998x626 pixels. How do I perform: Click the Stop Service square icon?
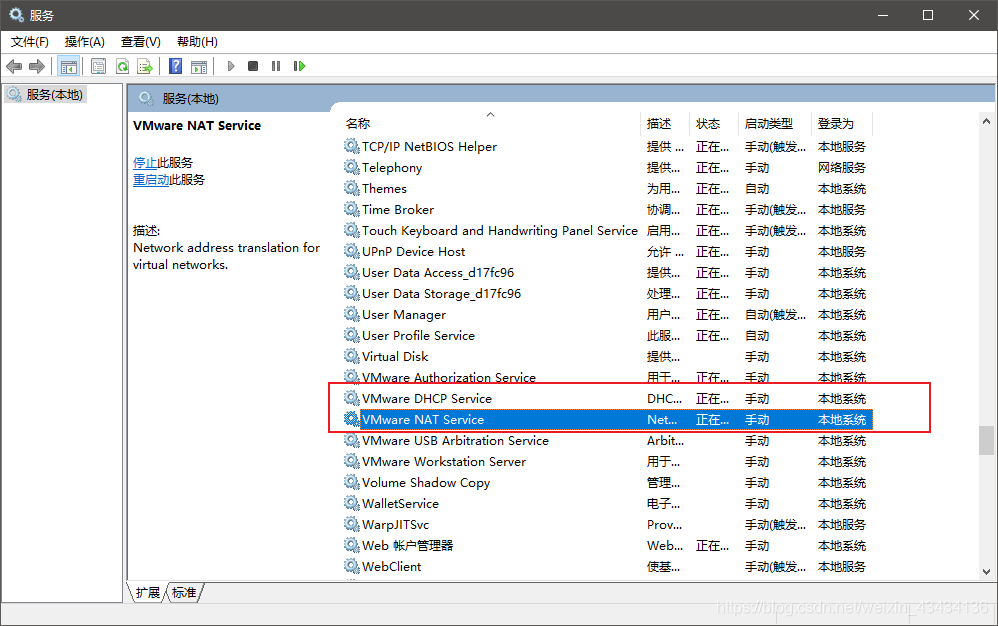(x=253, y=66)
